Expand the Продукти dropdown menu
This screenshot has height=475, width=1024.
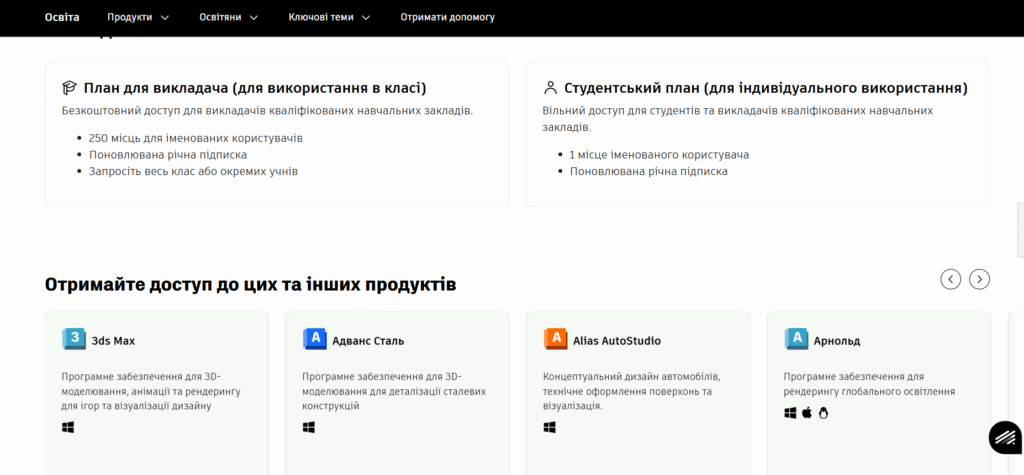(x=138, y=17)
